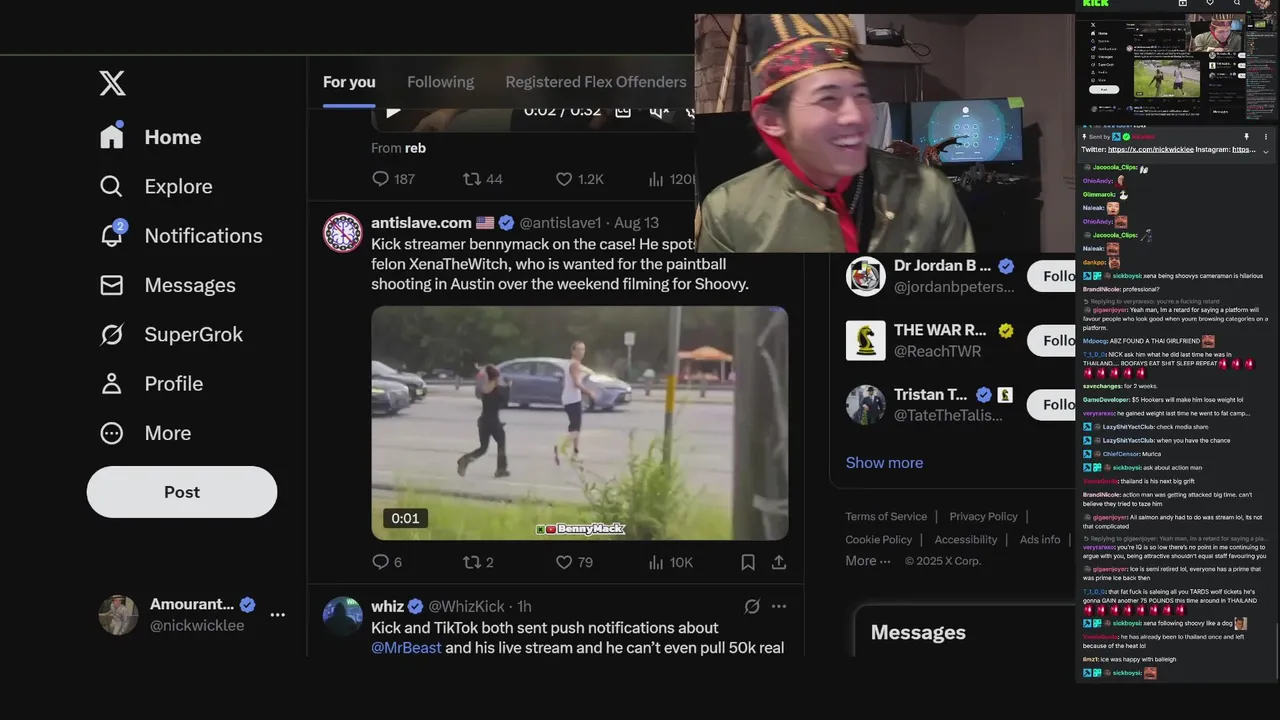Click the @nickwicklee account avatar

pos(118,615)
